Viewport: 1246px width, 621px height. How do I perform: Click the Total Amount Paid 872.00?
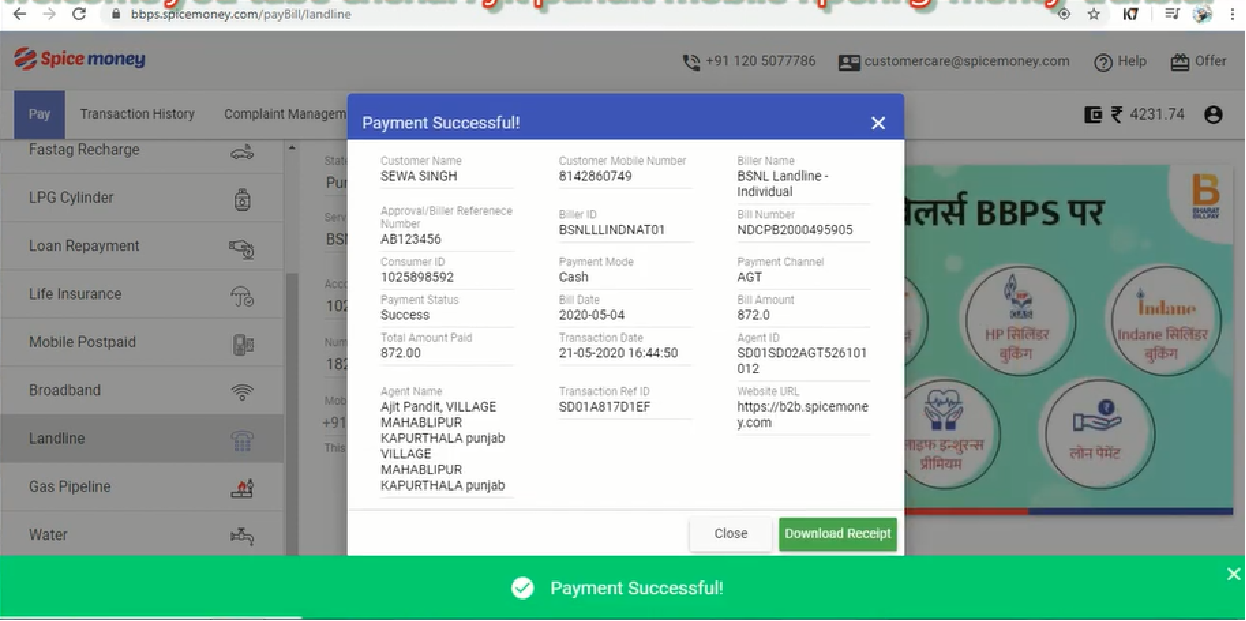coord(401,353)
